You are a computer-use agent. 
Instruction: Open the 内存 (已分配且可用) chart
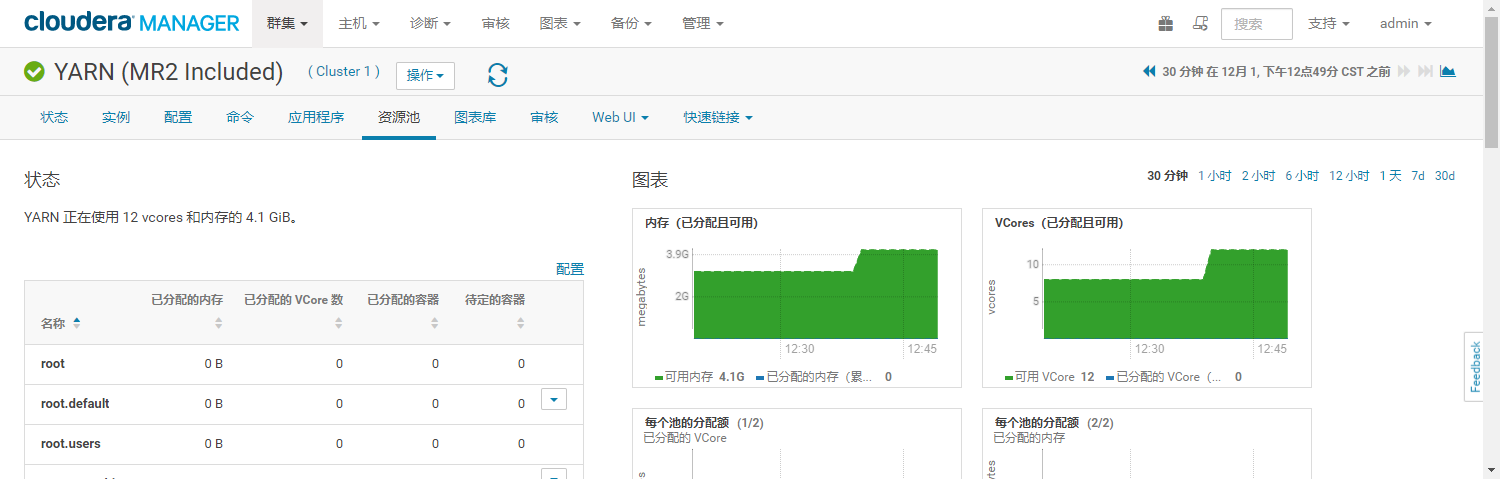point(796,298)
